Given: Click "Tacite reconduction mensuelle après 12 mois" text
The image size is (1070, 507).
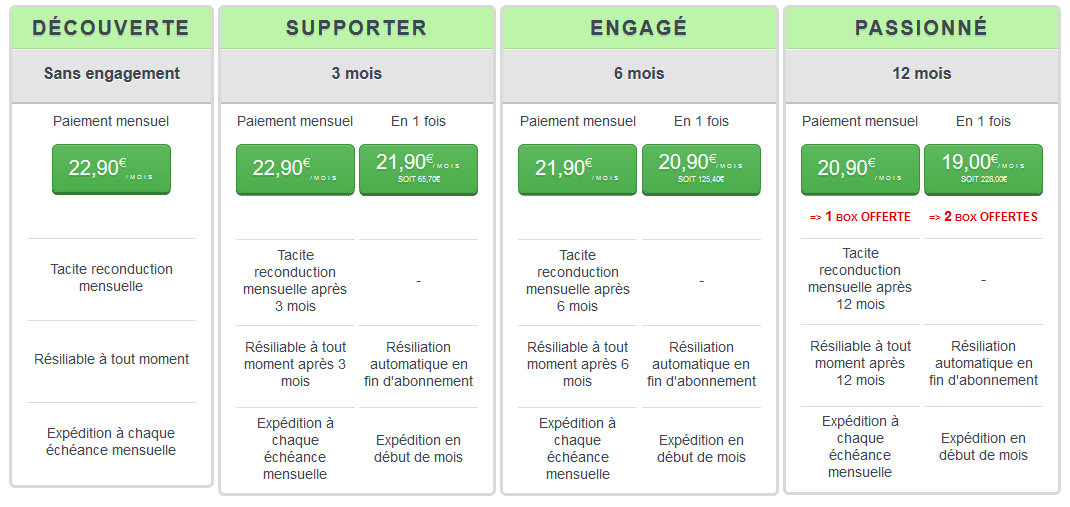Looking at the screenshot, I should 860,279.
